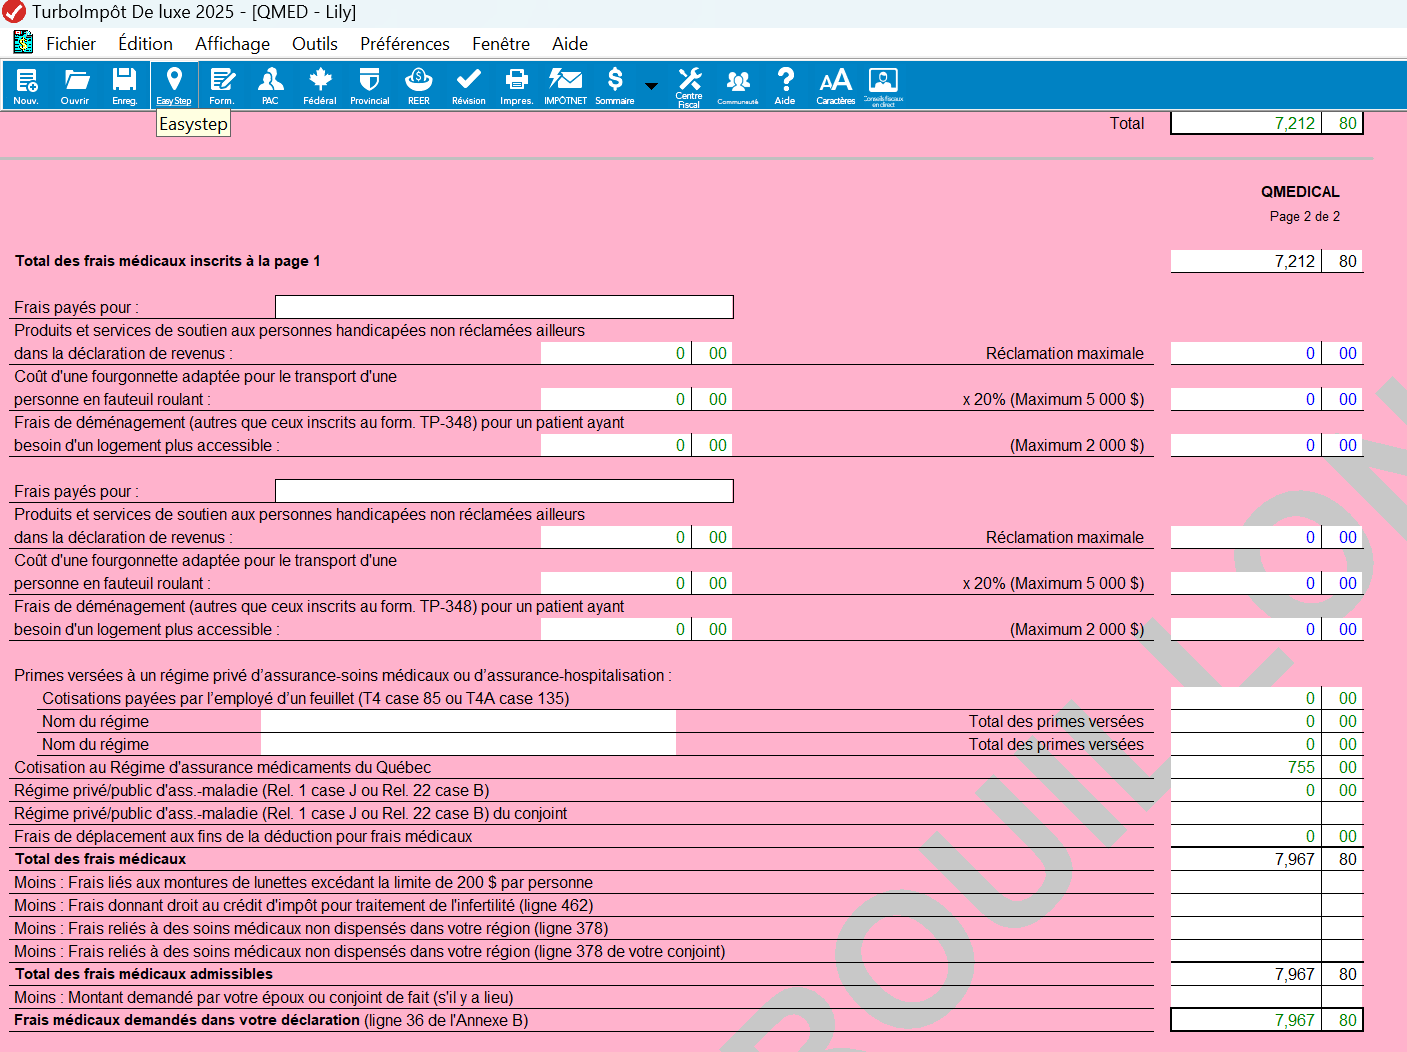Click the Frais de déplacement amount field
The image size is (1407, 1052).
point(1266,836)
